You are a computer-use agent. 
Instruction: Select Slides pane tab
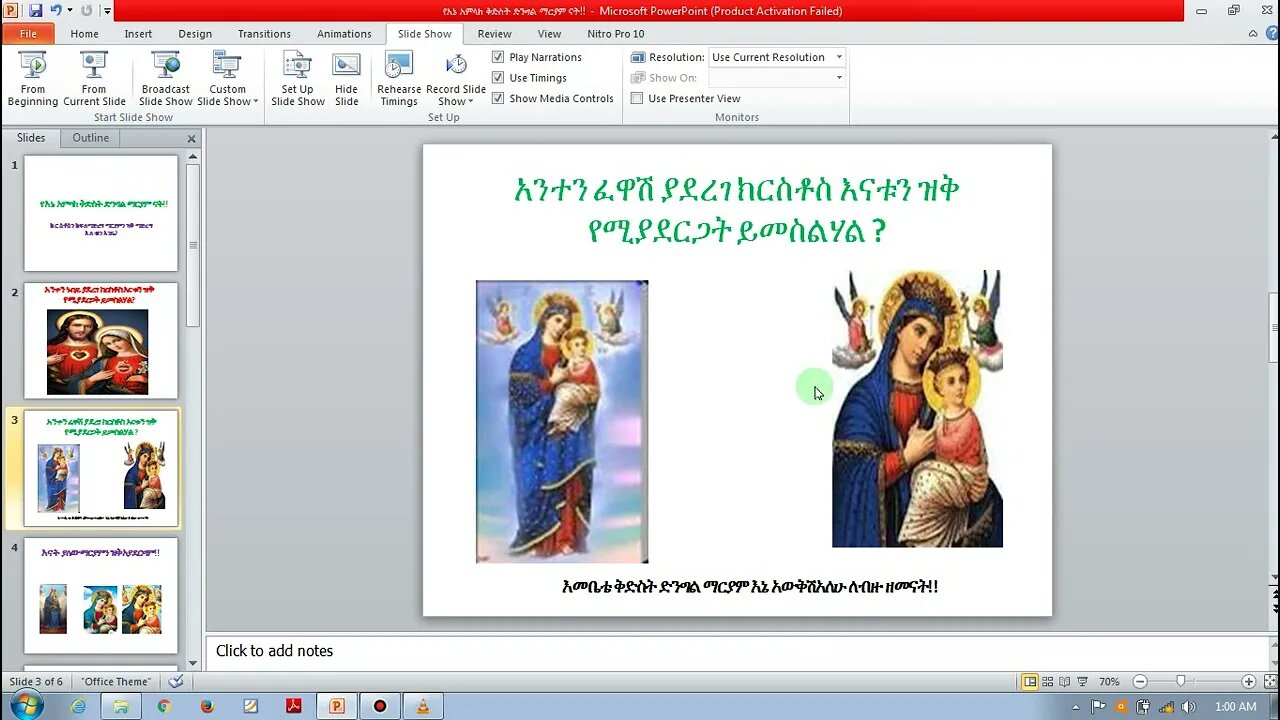[31, 138]
